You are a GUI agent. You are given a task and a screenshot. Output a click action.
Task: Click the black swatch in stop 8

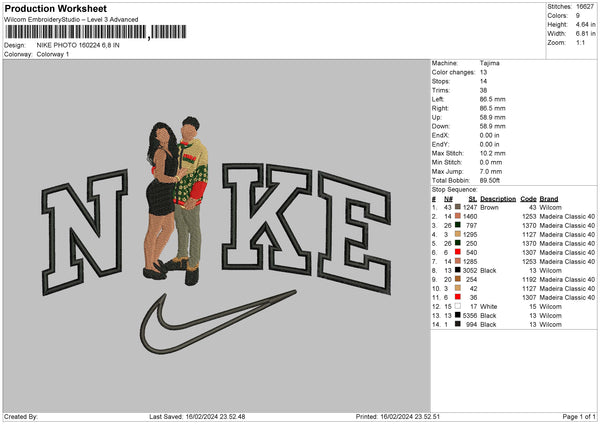pyautogui.click(x=458, y=270)
